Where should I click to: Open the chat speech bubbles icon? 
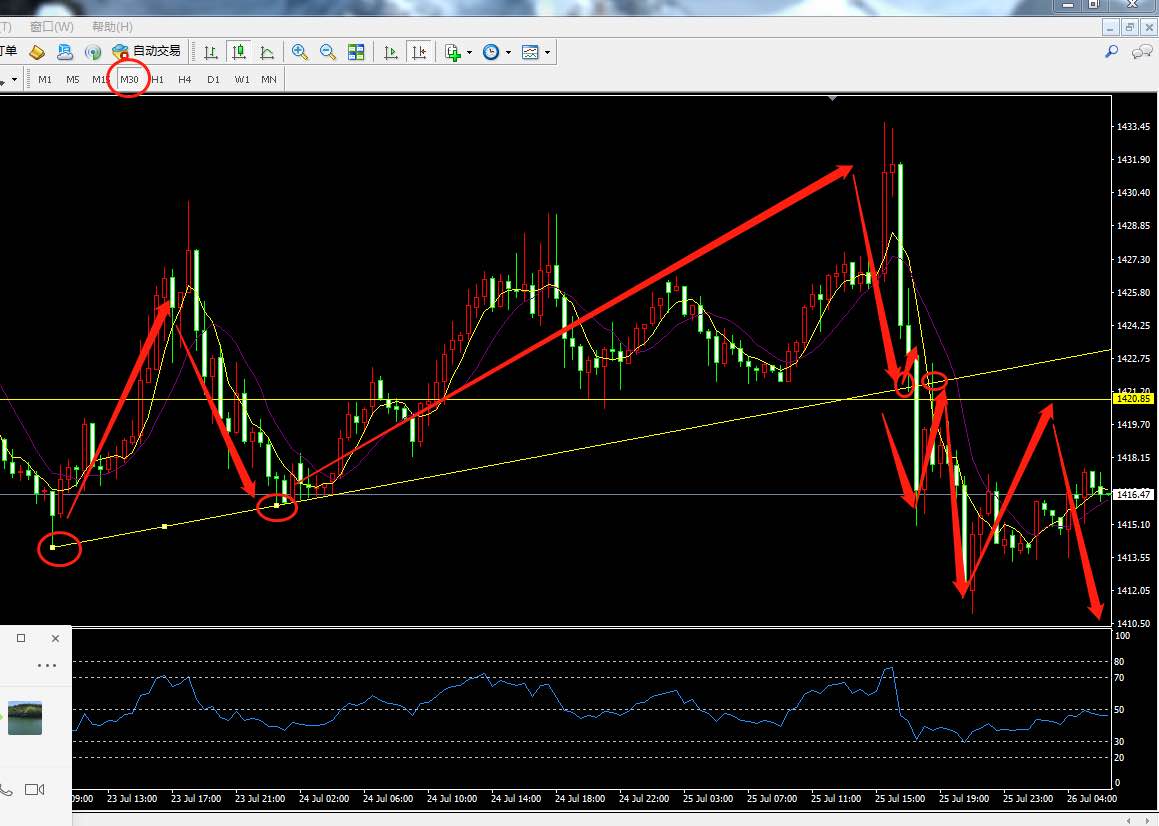[1142, 52]
